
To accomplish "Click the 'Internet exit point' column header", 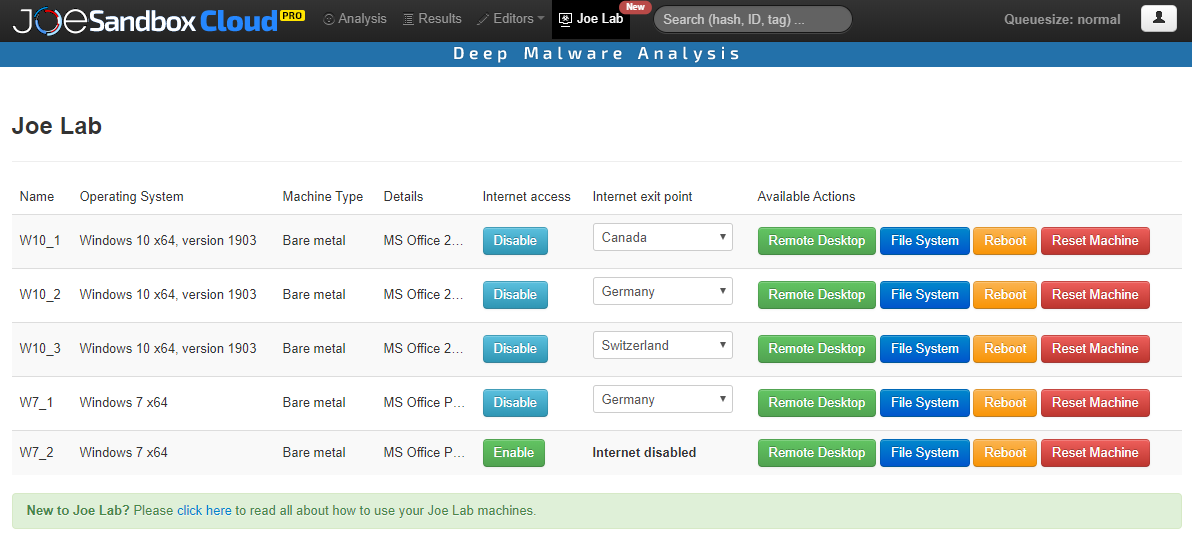I will [643, 197].
